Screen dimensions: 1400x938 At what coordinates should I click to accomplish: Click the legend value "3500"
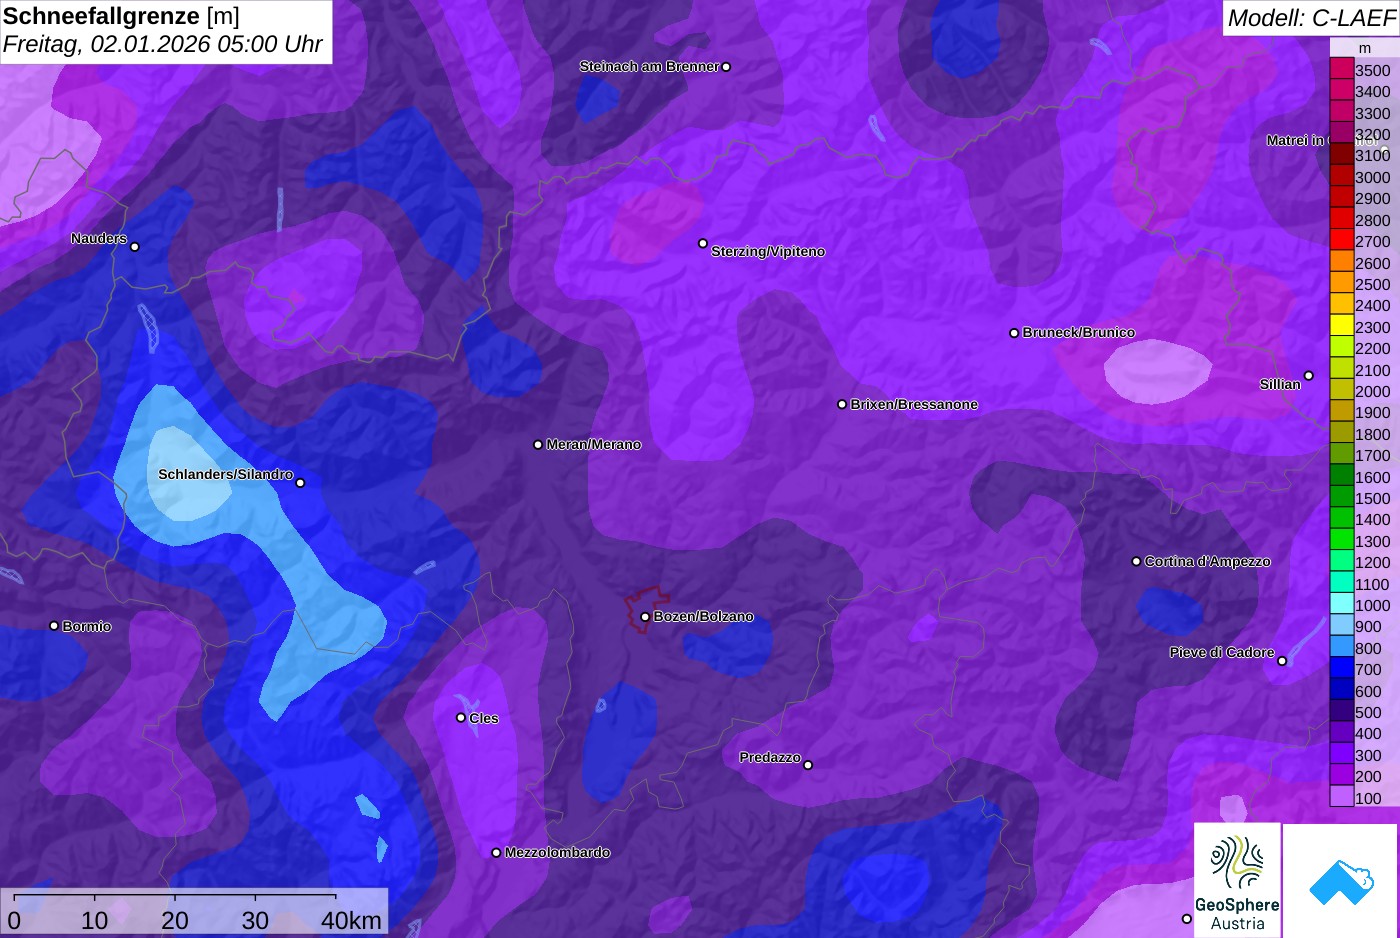[1372, 70]
